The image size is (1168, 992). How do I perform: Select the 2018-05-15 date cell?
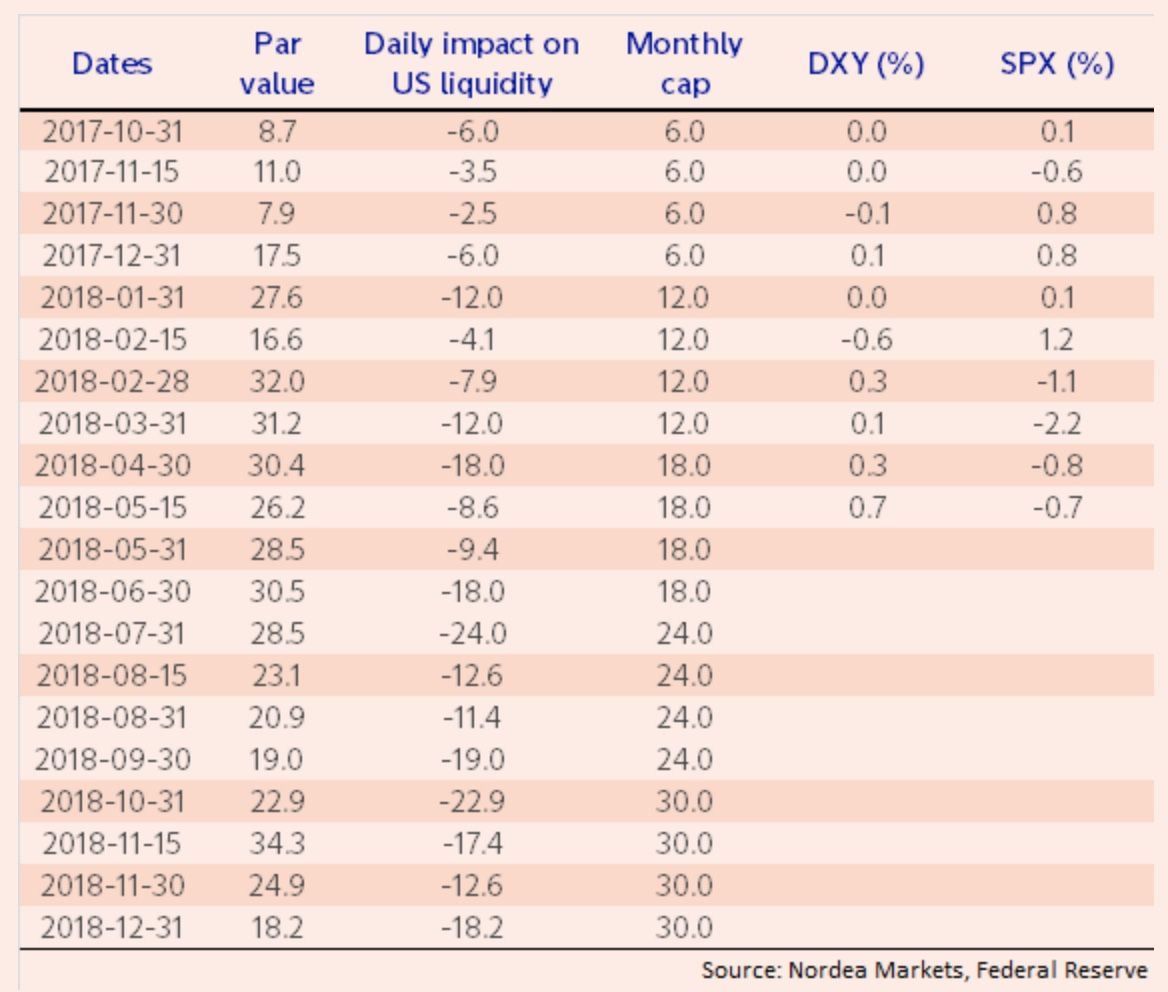pyautogui.click(x=113, y=508)
